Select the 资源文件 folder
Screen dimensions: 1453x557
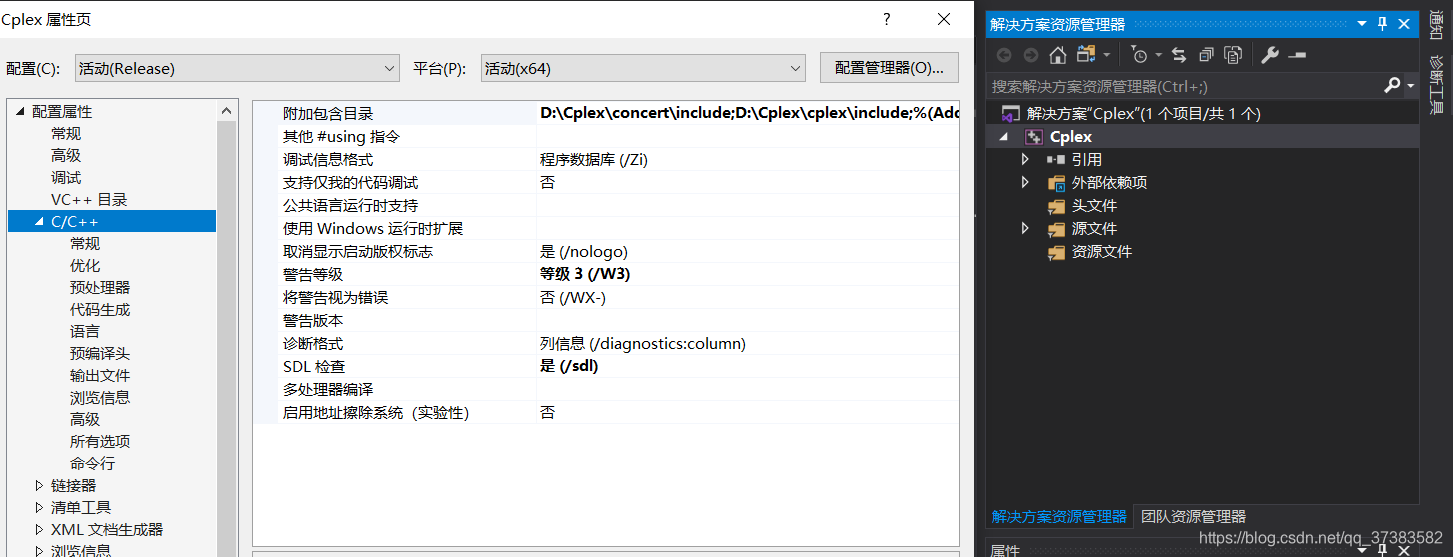pyautogui.click(x=1102, y=252)
